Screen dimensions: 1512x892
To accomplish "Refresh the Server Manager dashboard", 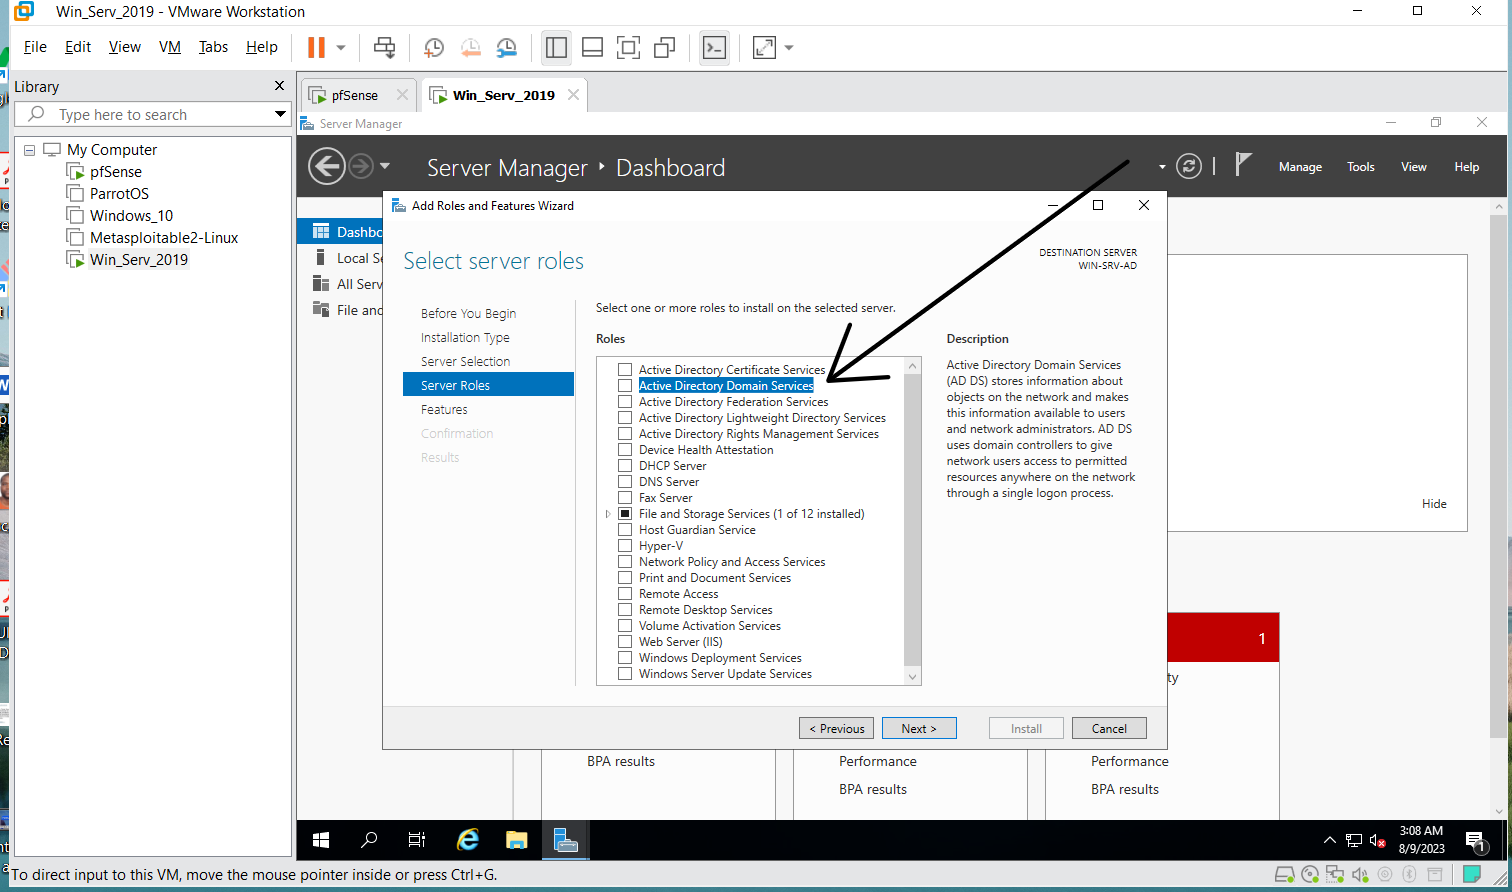I will tap(1188, 166).
